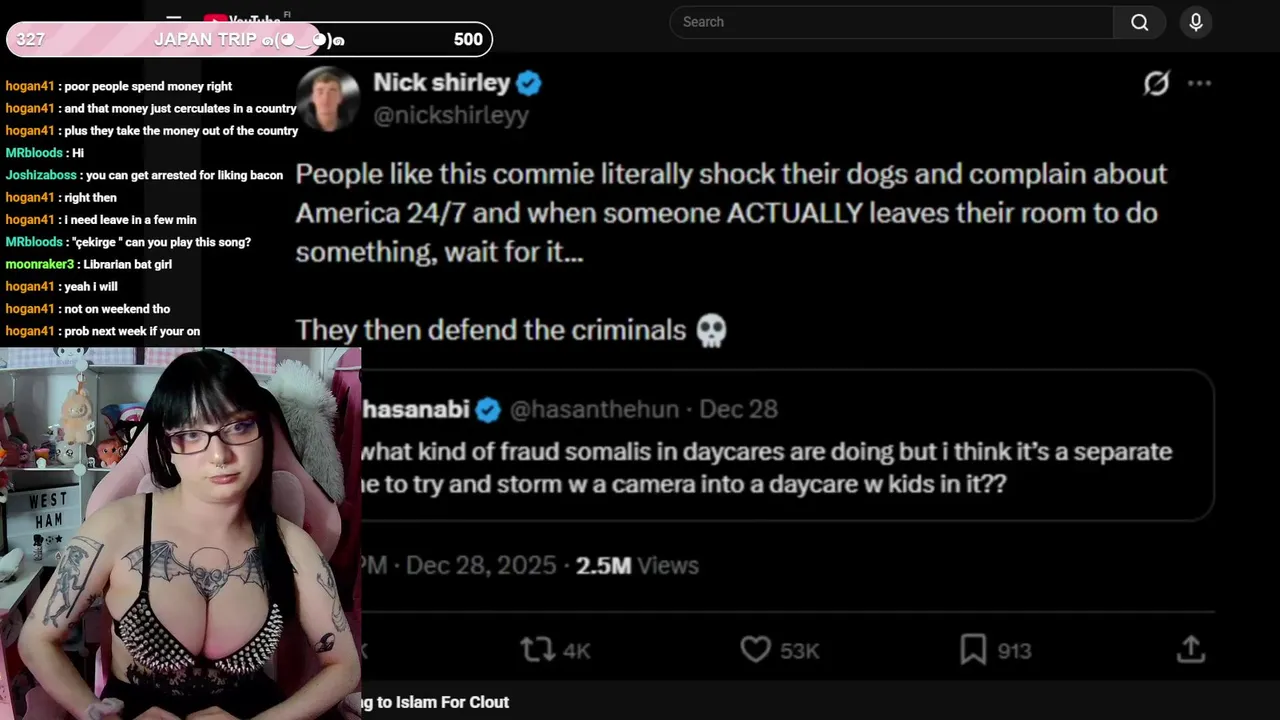
Task: Expand the three-dot more options menu
Action: [1199, 83]
